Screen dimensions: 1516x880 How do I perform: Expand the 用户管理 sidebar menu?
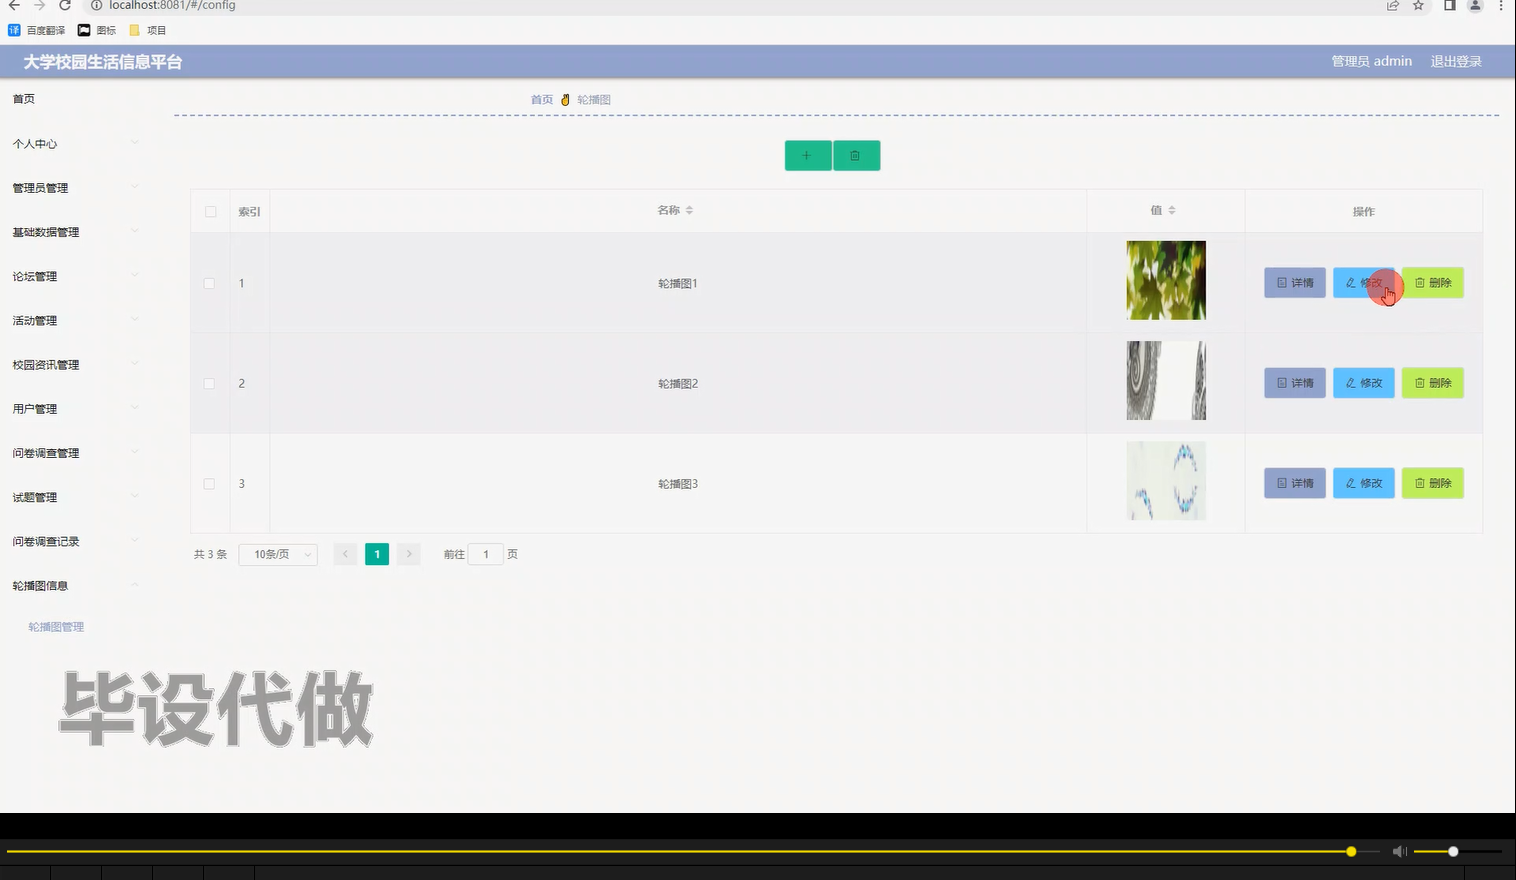point(75,409)
